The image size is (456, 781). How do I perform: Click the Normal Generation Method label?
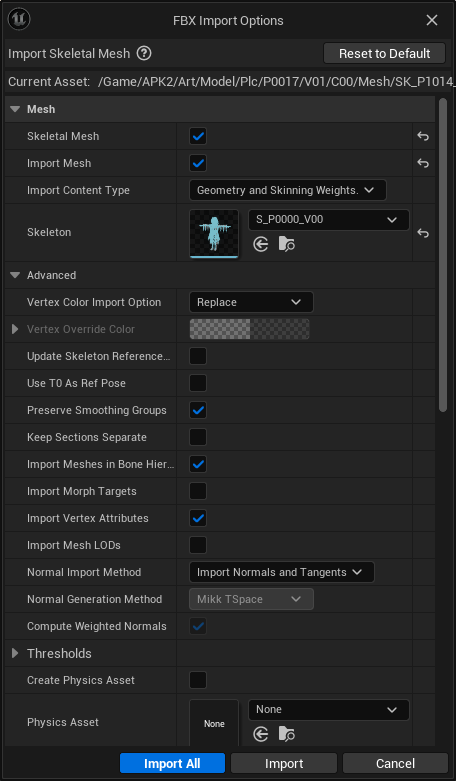(95, 599)
